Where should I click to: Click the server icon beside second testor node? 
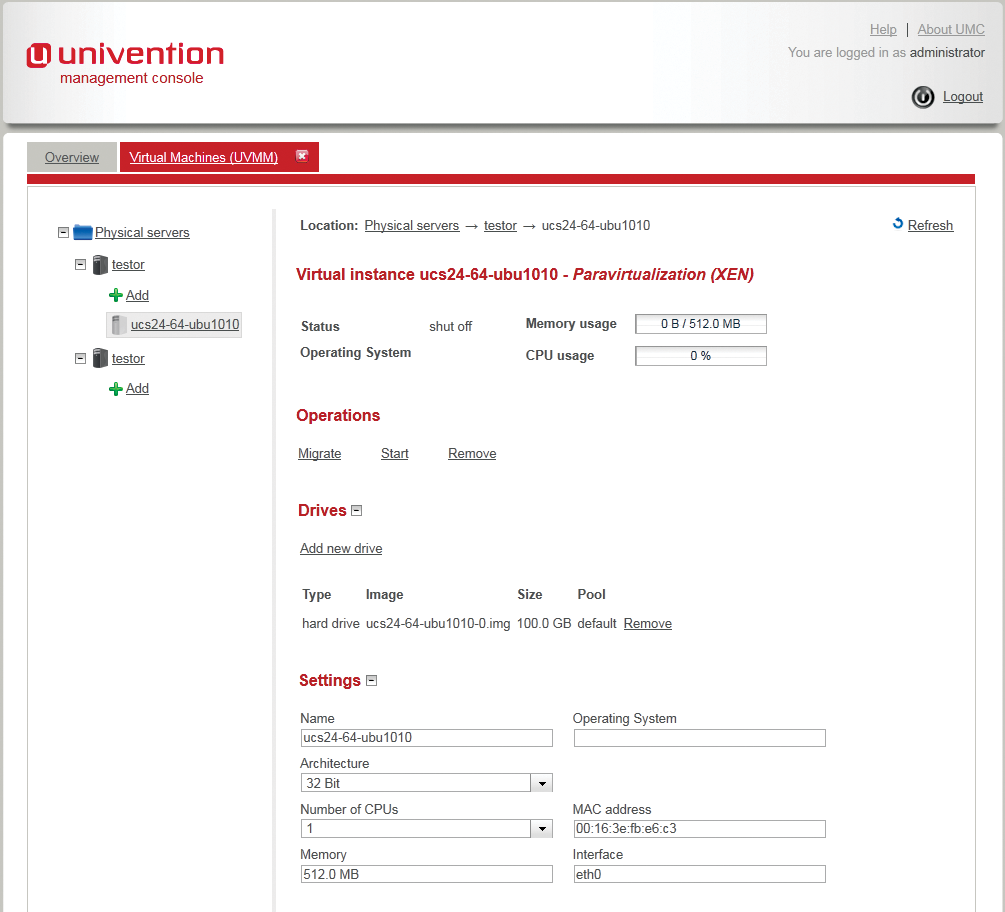[x=100, y=358]
